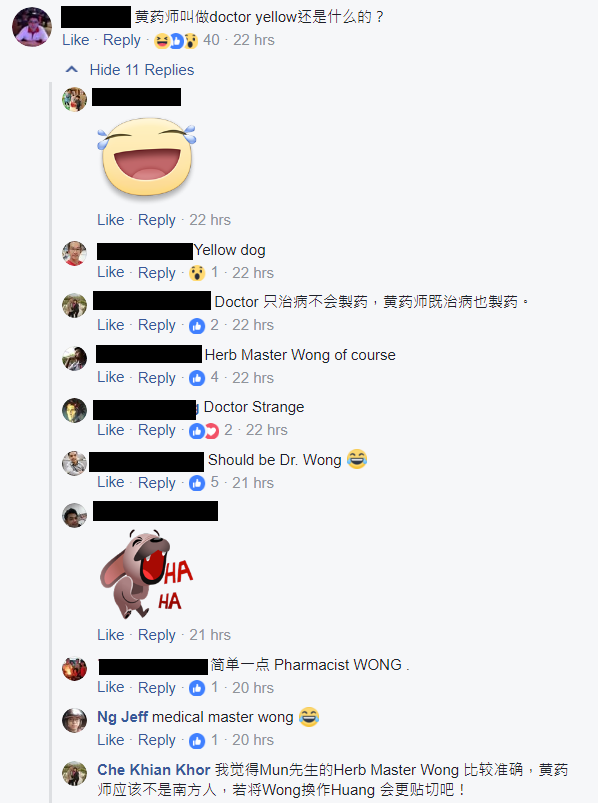
Task: Click thumbs-up icon on Pharmacist WONG reply
Action: click(197, 688)
